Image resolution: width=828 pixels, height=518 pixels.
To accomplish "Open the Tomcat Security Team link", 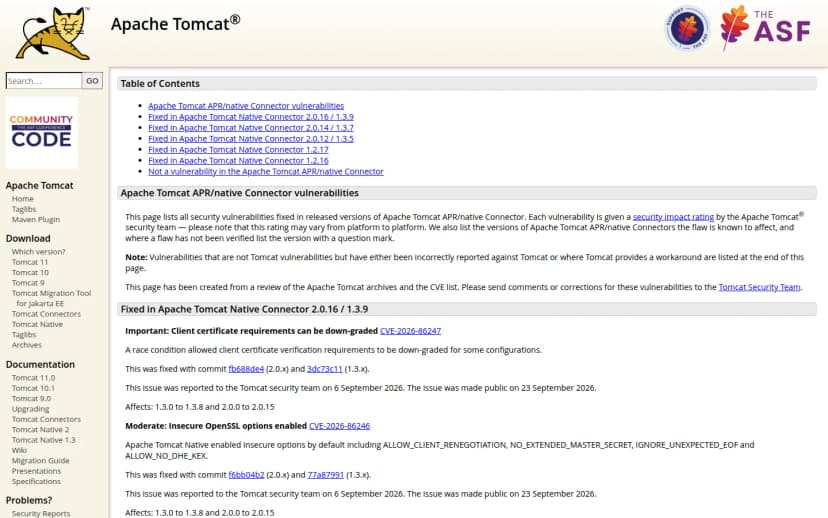I will pos(759,287).
